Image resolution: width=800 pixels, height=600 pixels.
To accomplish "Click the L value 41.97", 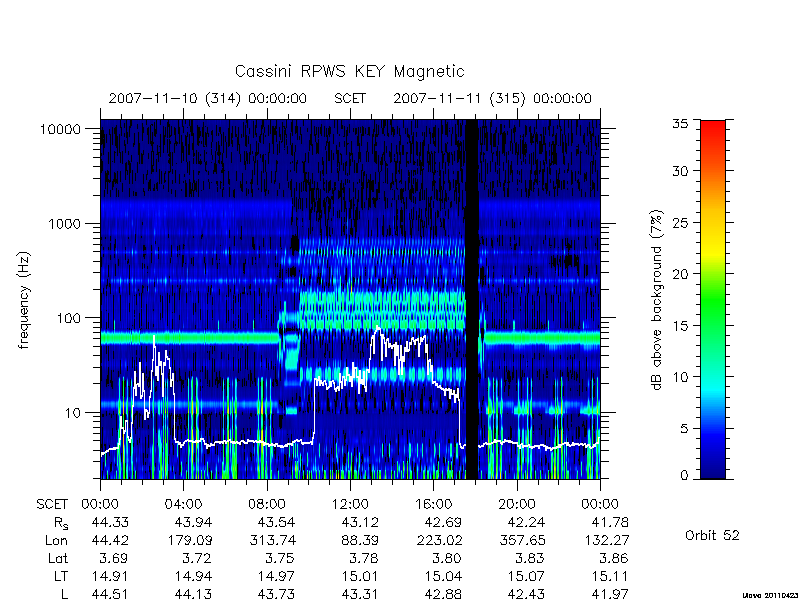I will (x=609, y=594).
